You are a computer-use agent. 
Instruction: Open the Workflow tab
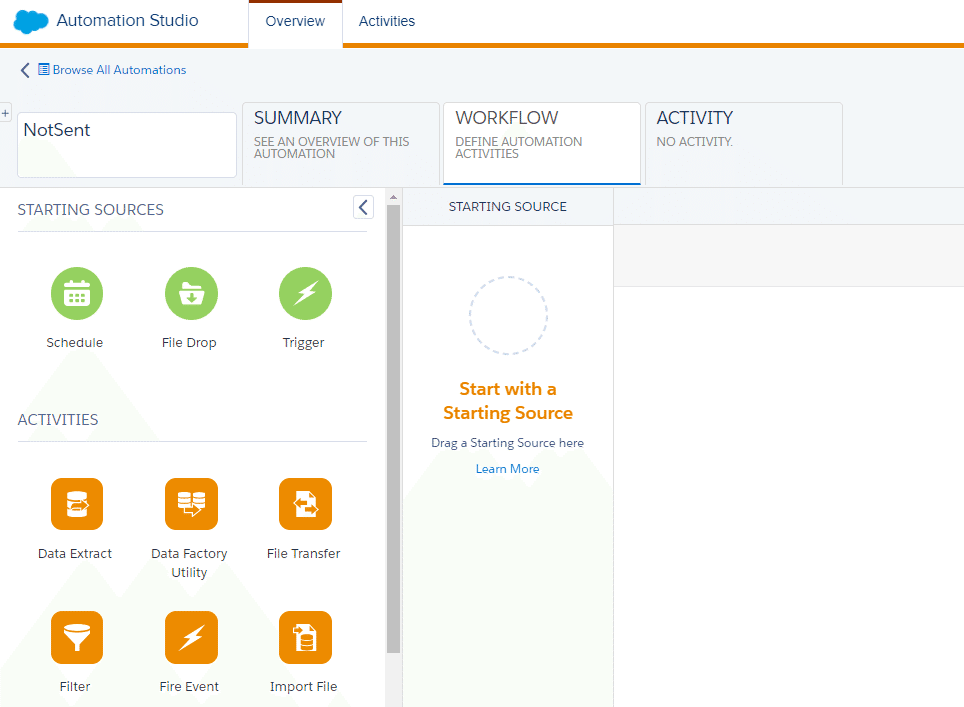point(542,143)
